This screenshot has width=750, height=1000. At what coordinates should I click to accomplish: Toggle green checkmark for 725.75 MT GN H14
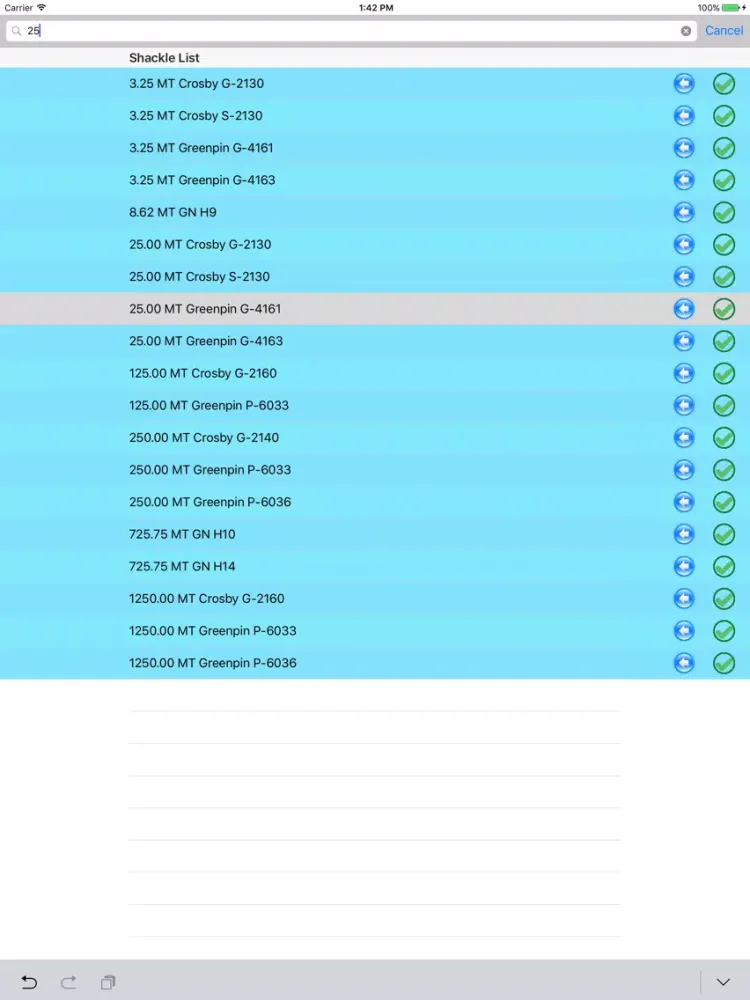click(724, 566)
